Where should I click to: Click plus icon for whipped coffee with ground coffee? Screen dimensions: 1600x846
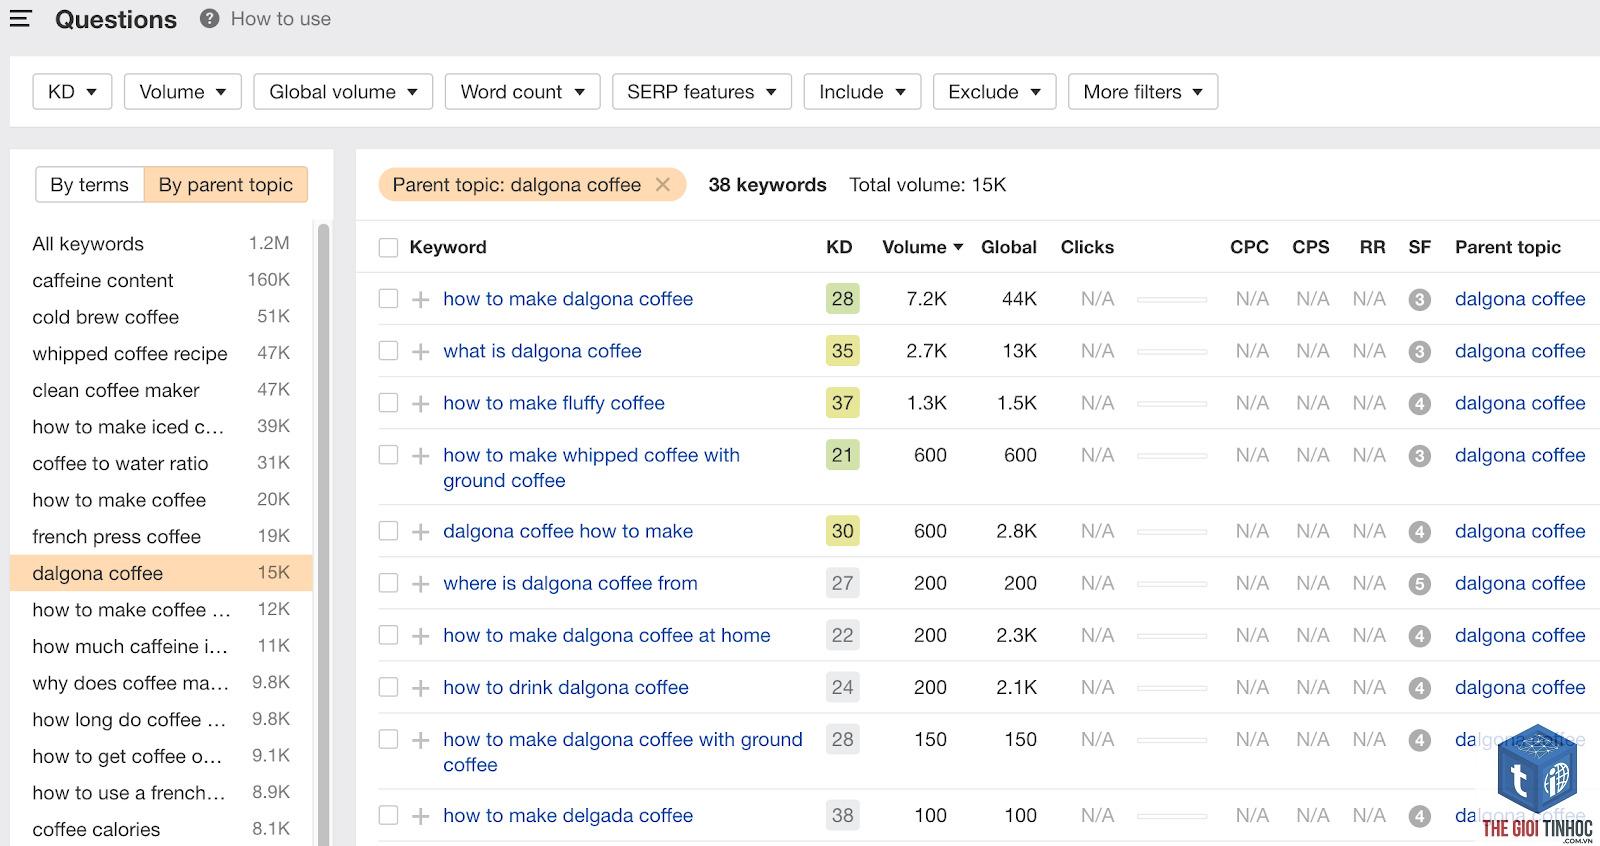[x=421, y=455]
